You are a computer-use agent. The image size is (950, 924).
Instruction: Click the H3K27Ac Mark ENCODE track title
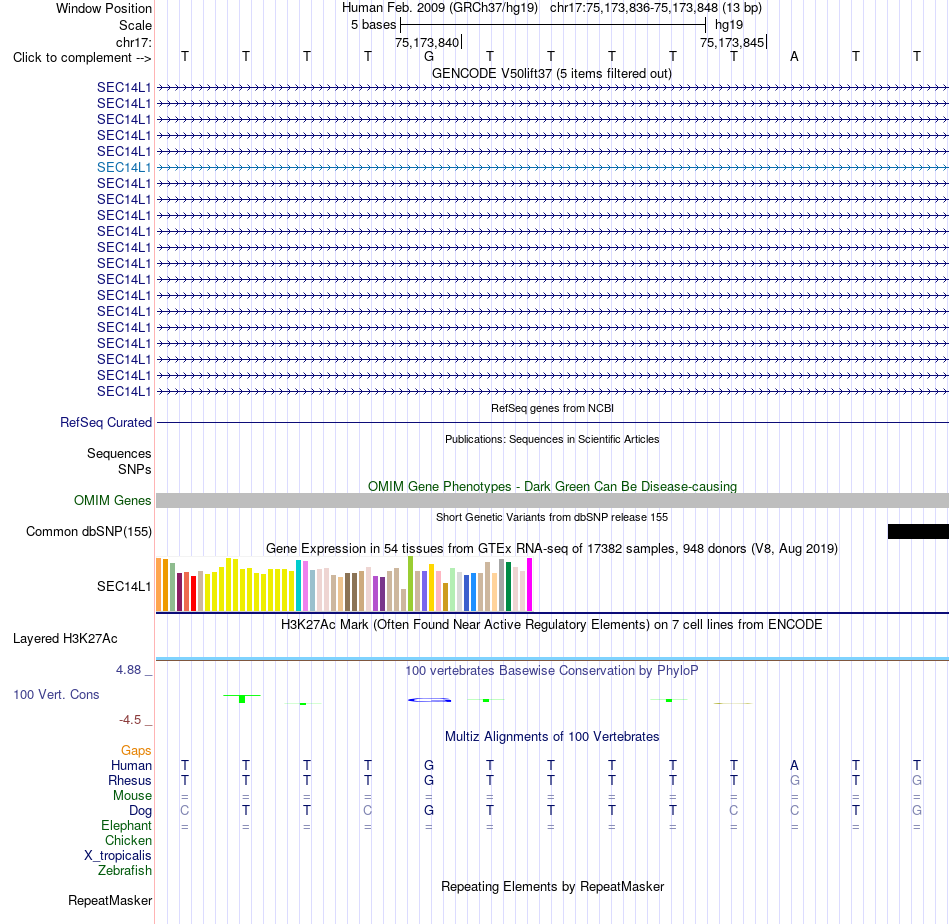551,625
